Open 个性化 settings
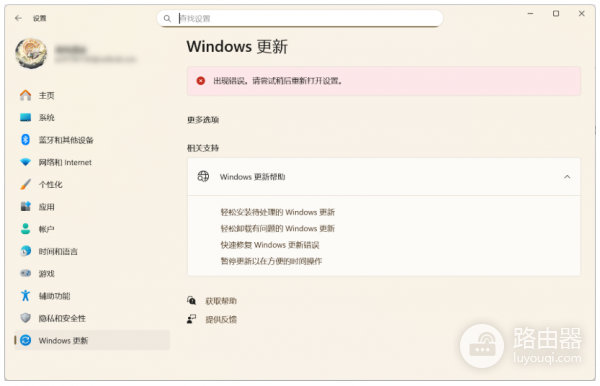600x386 pixels. [92, 184]
